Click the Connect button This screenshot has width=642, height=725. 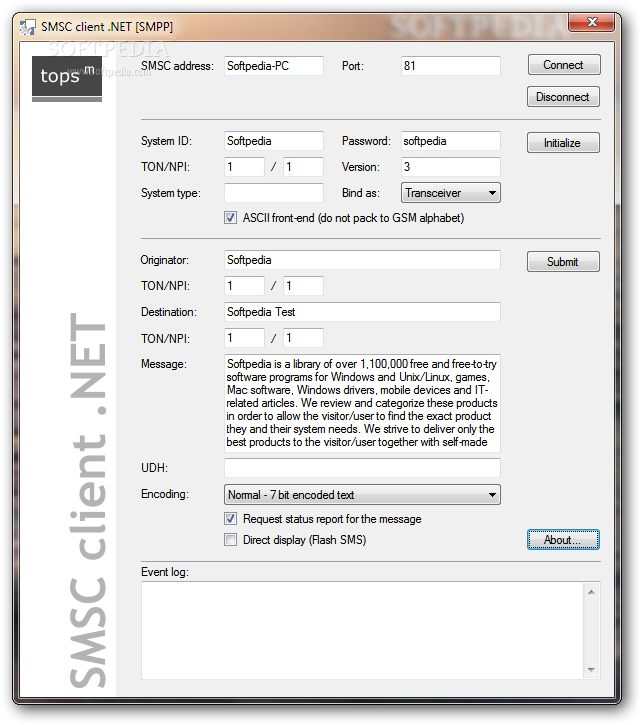pyautogui.click(x=564, y=65)
